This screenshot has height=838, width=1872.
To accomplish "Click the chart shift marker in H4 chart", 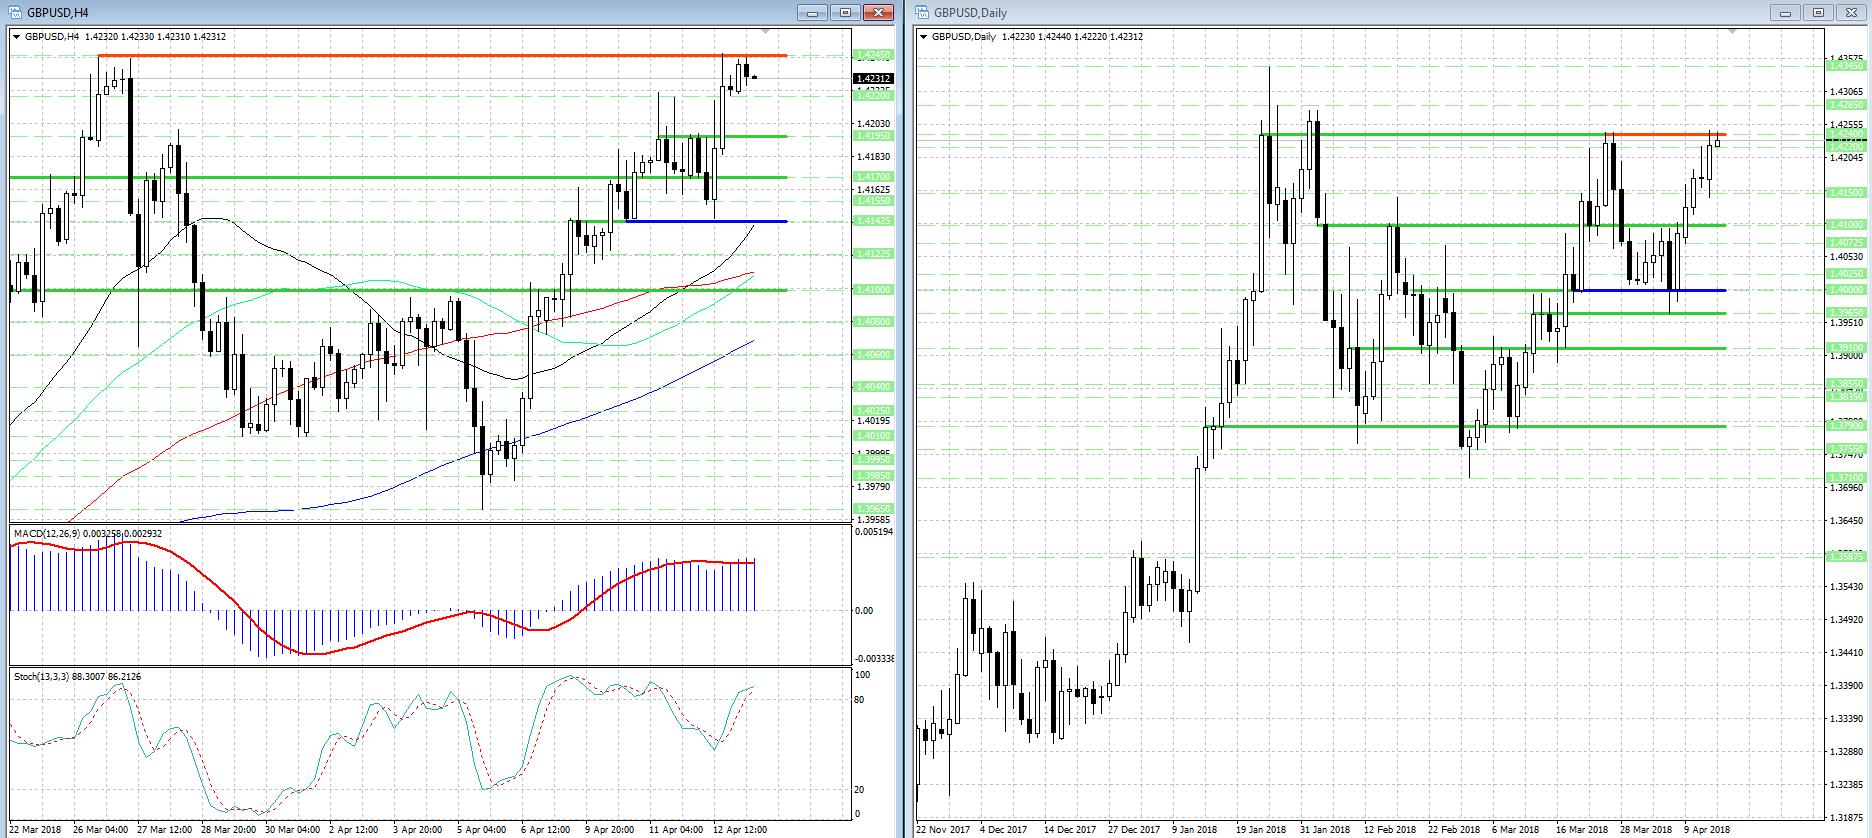I will (765, 31).
